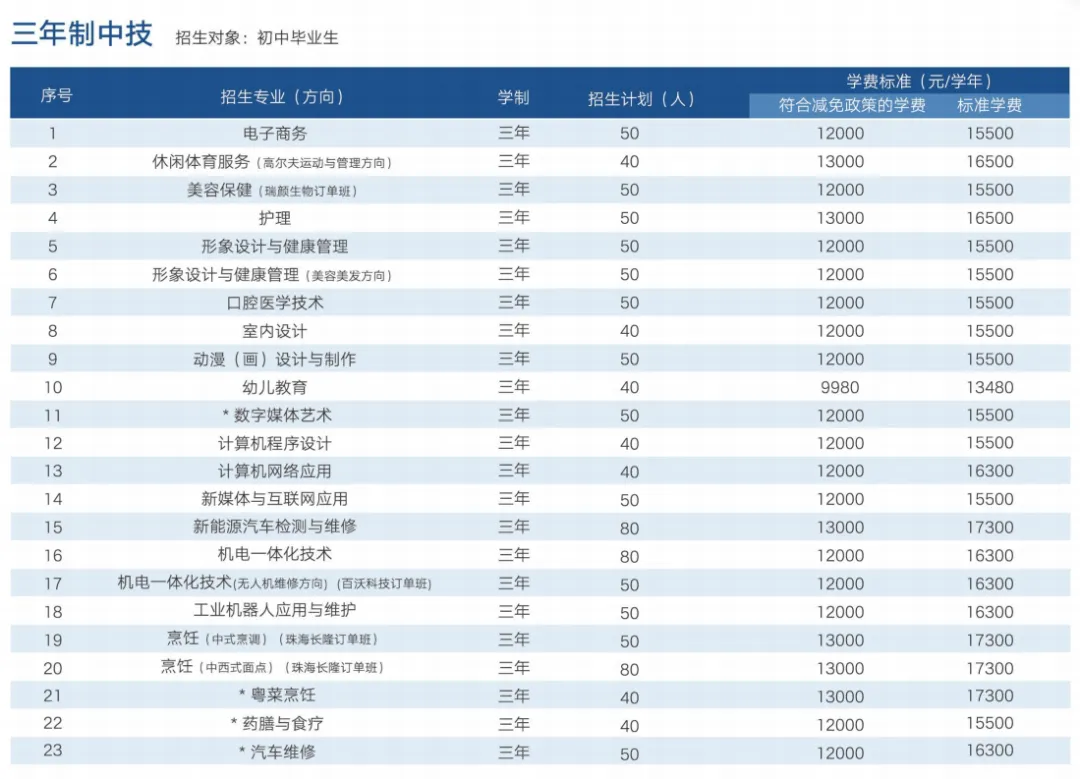
Task: Select 机电一体化技术 in row 16
Action: [x=275, y=554]
